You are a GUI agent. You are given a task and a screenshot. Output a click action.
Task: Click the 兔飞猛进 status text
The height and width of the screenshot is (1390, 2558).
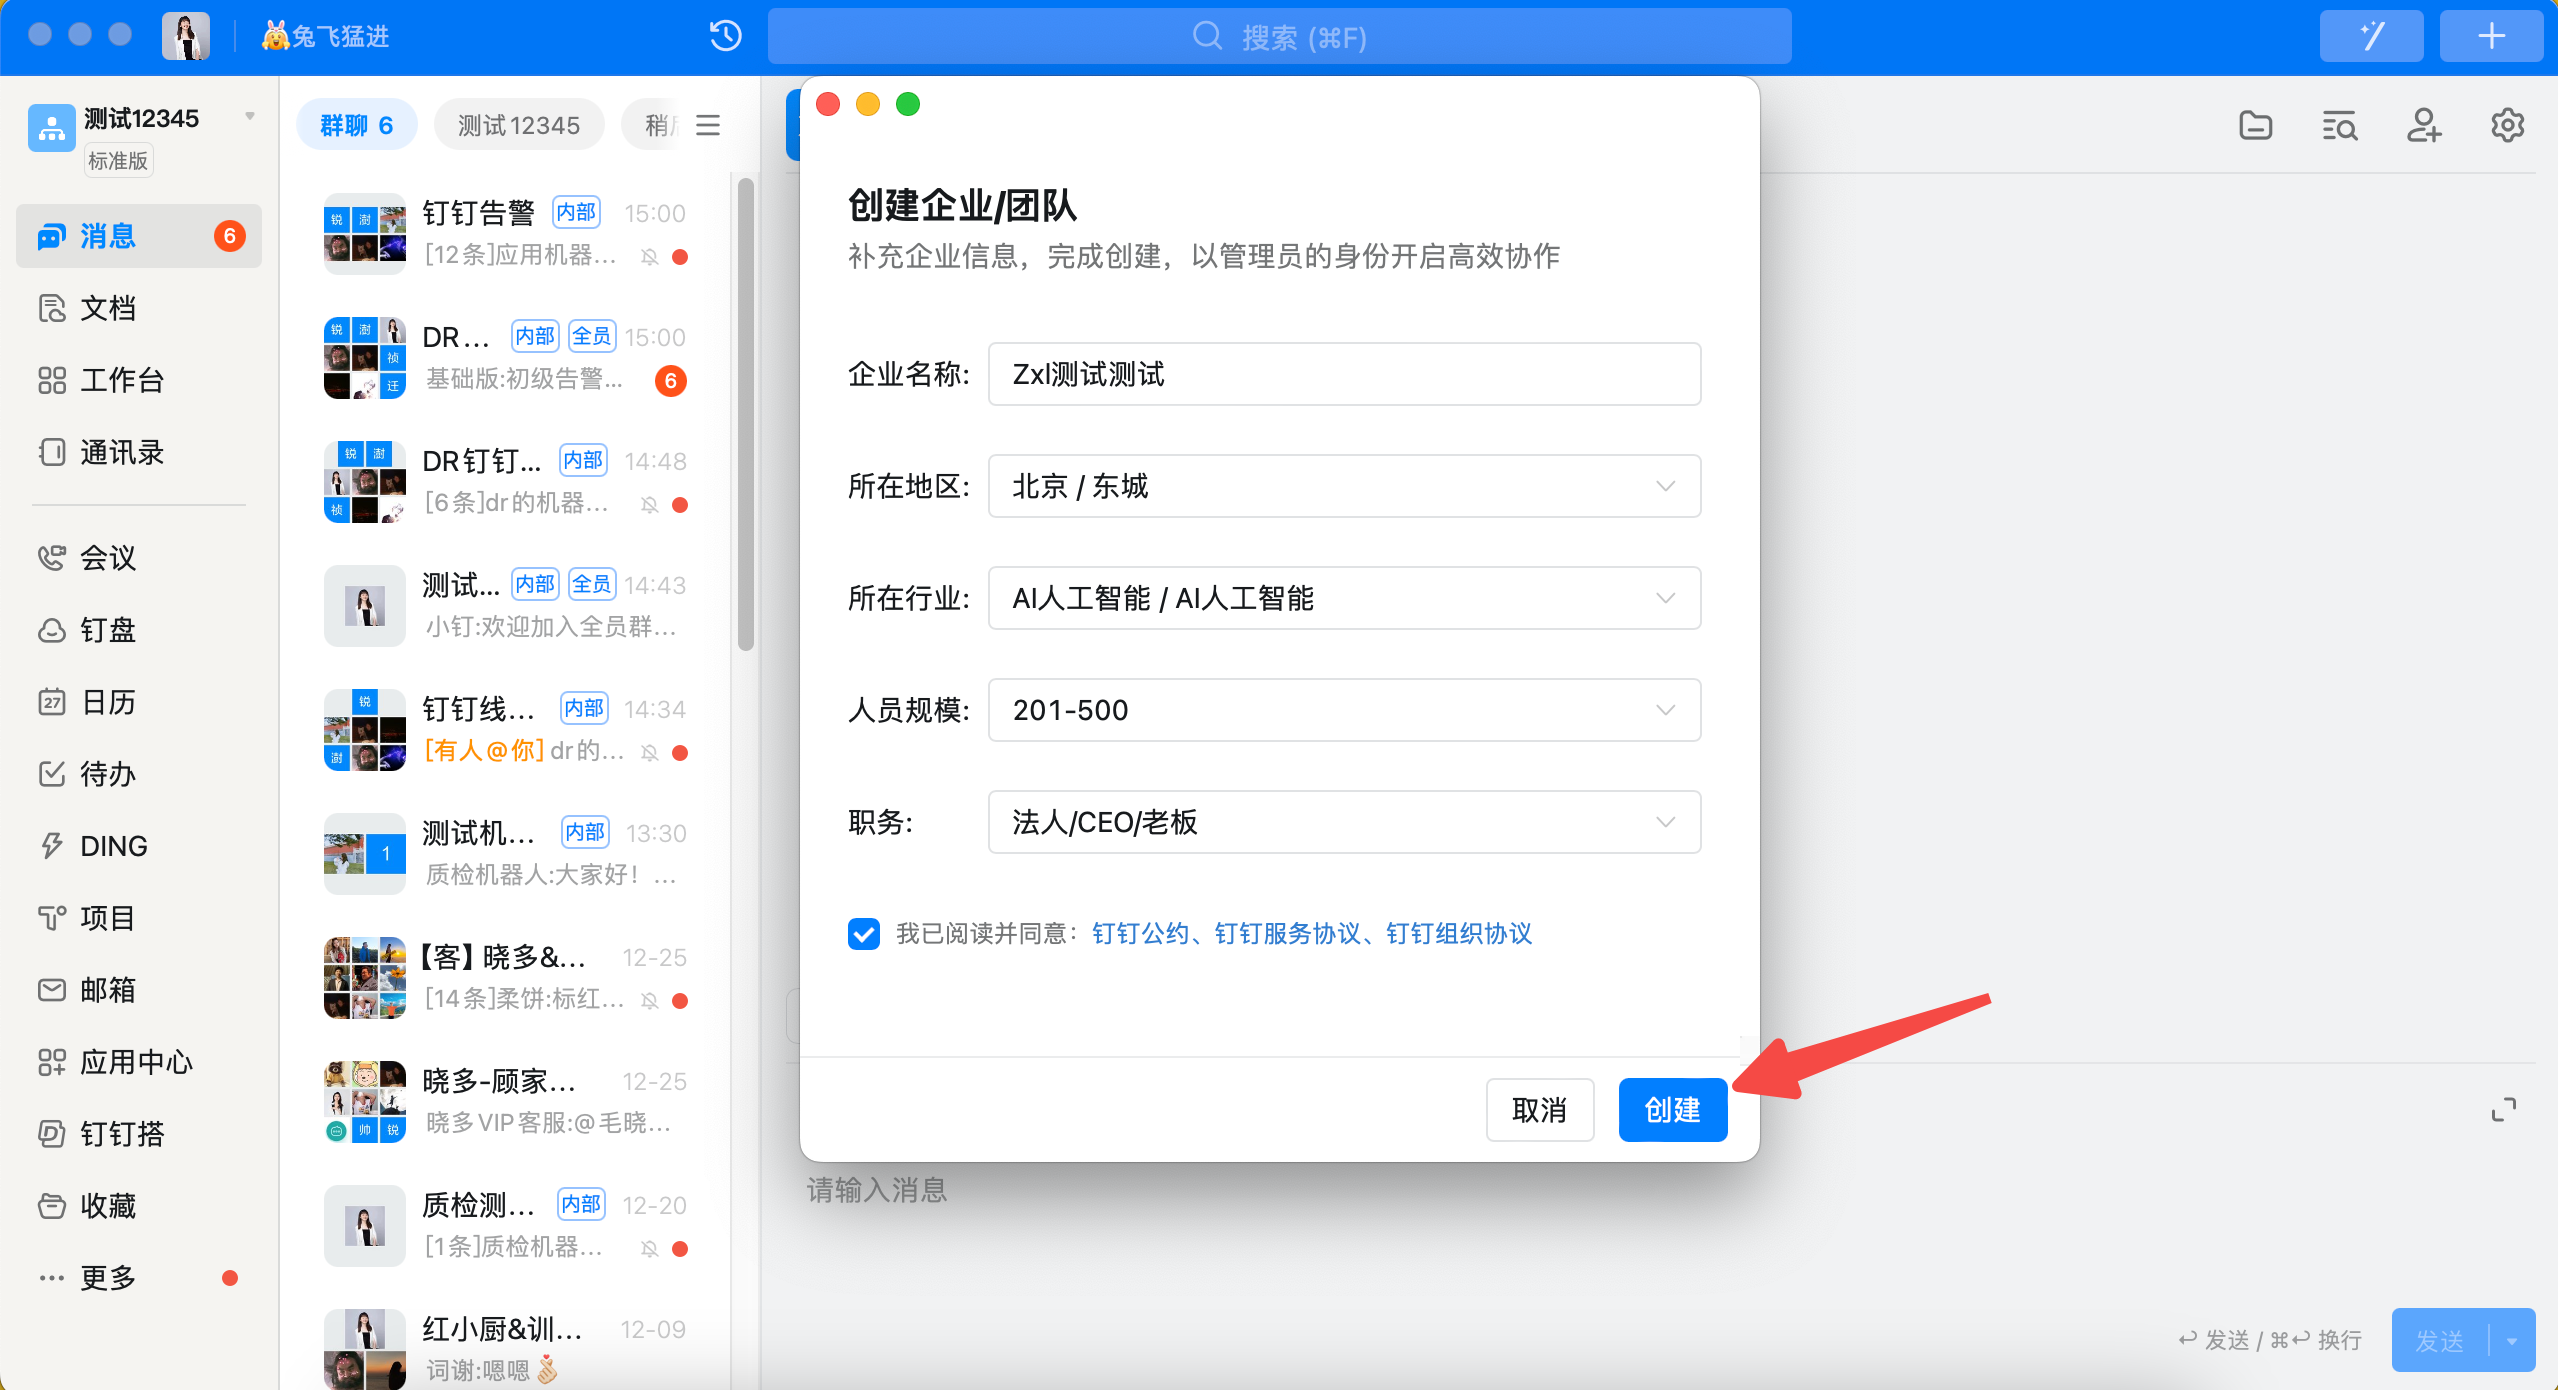325,37
